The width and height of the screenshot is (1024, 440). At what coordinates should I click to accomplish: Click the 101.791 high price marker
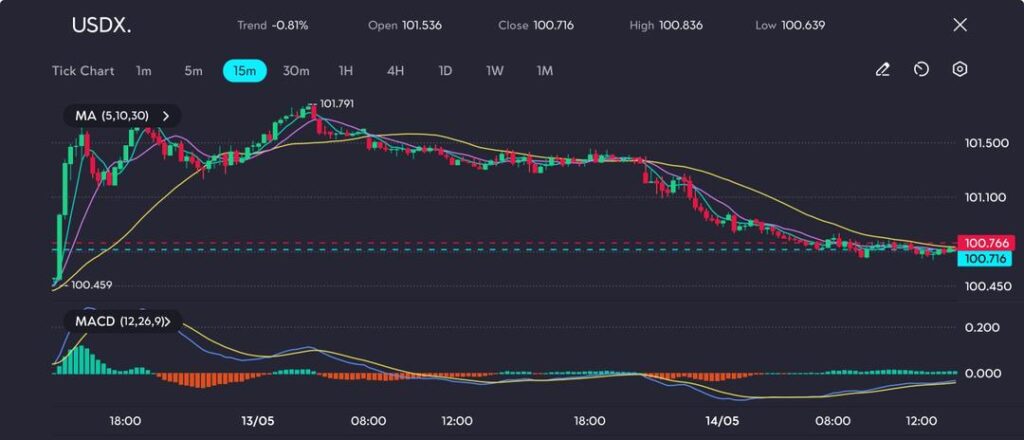336,103
